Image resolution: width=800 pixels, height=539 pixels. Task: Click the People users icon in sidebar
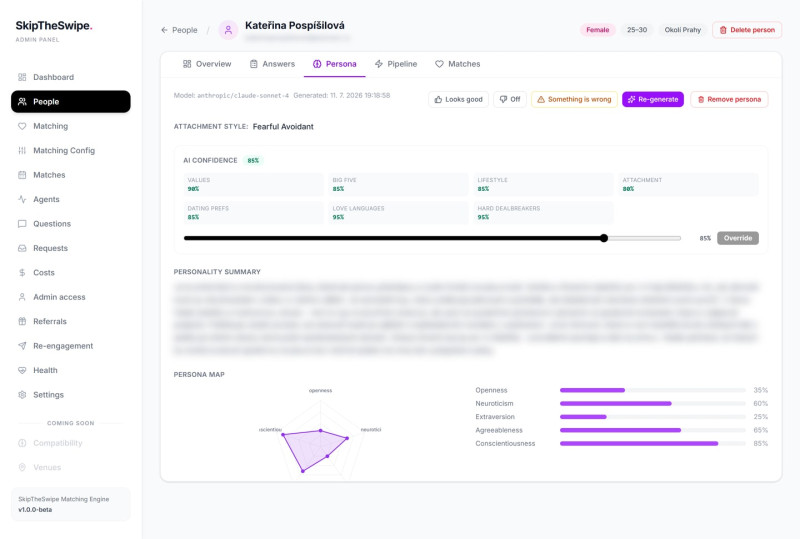pyautogui.click(x=22, y=102)
